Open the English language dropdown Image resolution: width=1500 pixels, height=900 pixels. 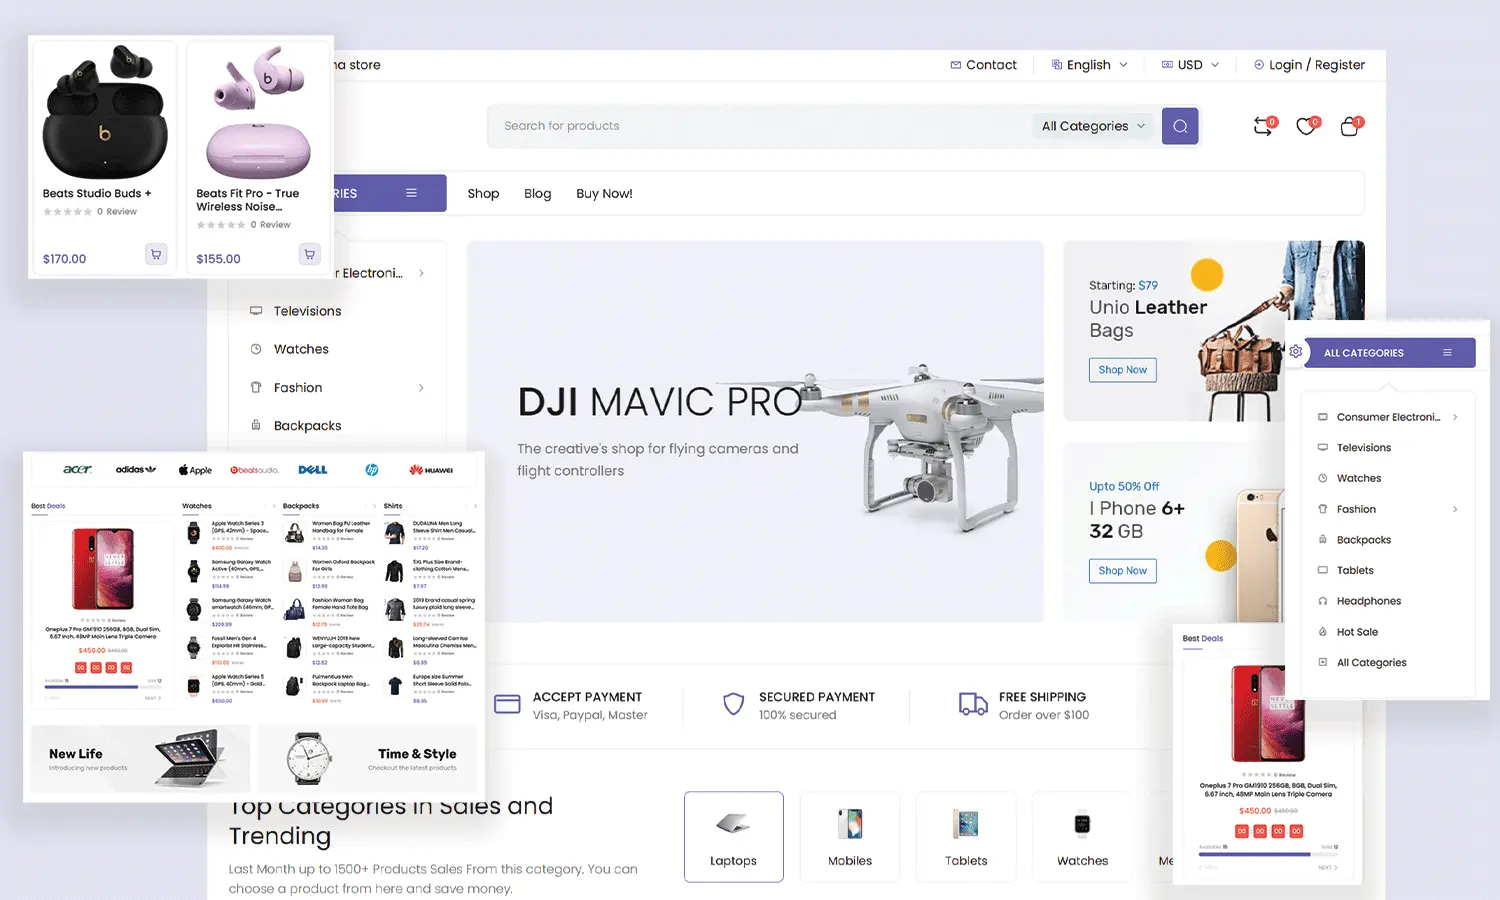(x=1089, y=65)
